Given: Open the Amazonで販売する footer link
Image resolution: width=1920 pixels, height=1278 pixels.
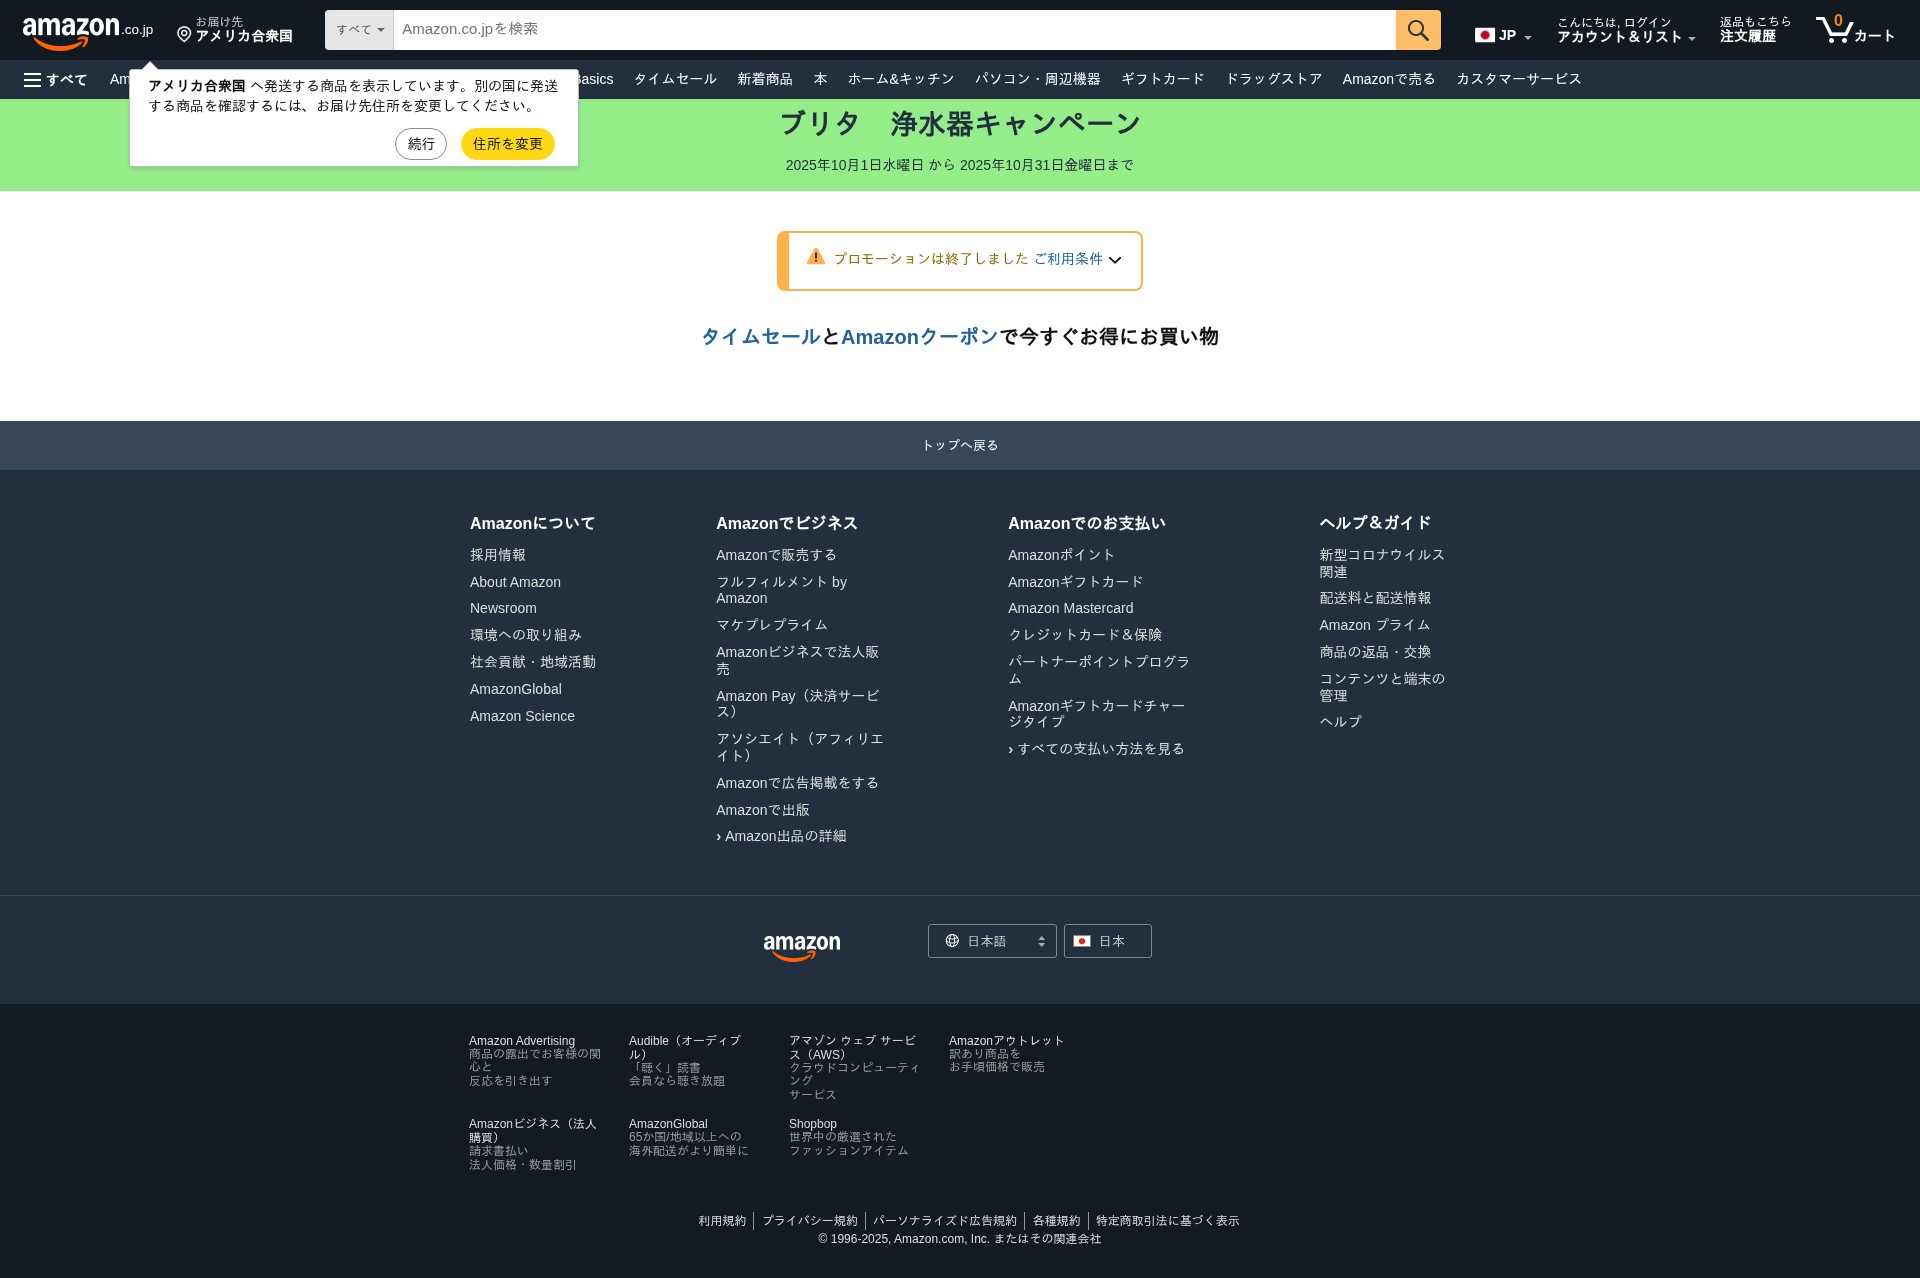Looking at the screenshot, I should coord(776,555).
